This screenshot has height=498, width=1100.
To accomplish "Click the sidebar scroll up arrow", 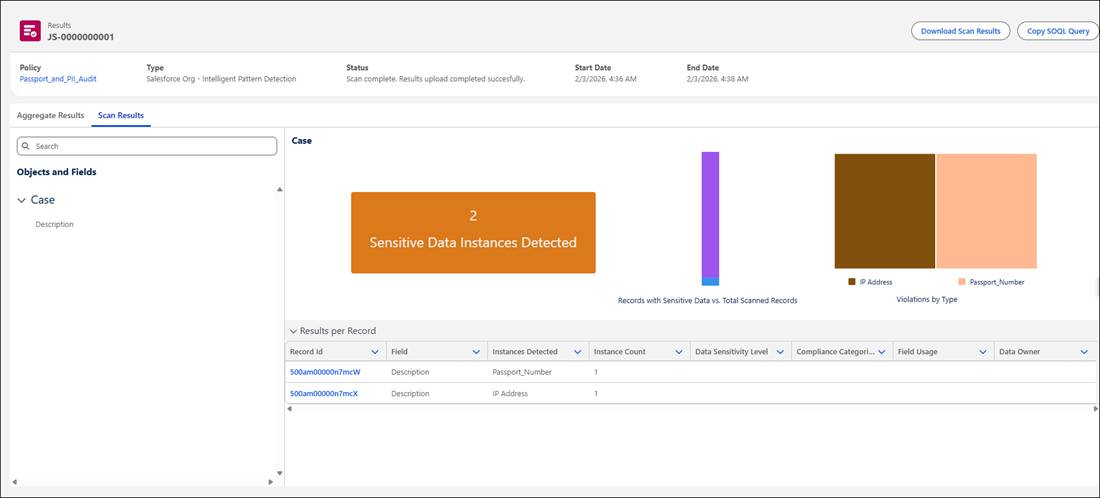I will (280, 189).
